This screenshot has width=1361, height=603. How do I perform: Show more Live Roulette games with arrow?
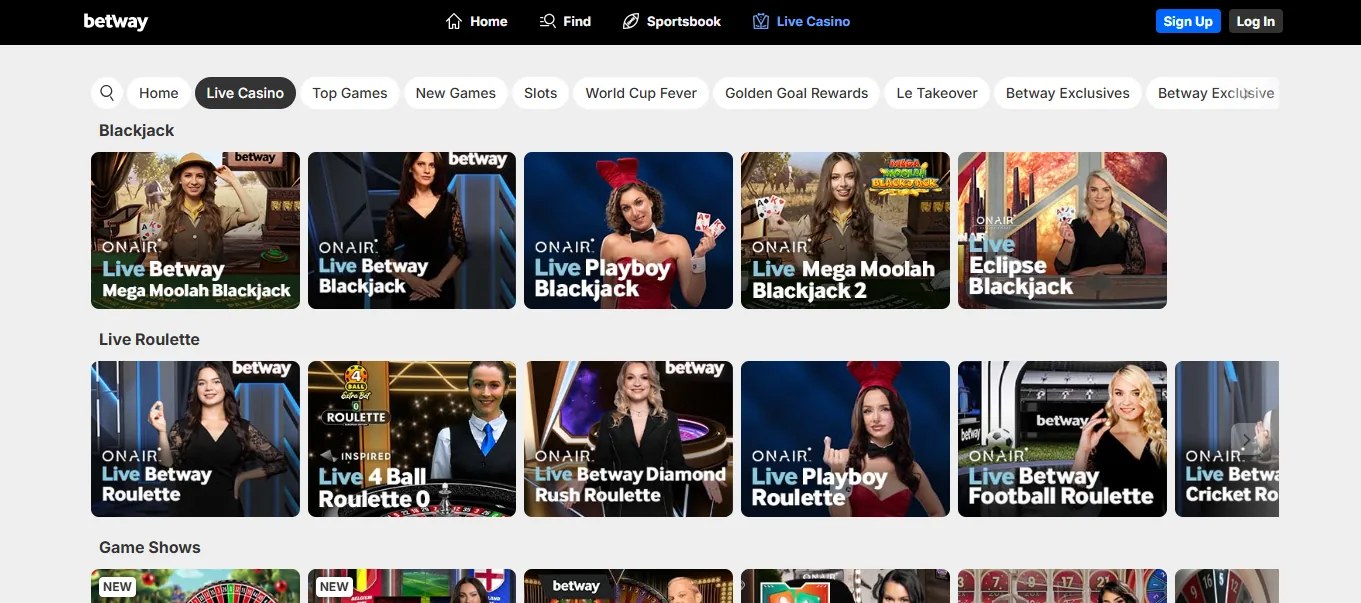1246,439
